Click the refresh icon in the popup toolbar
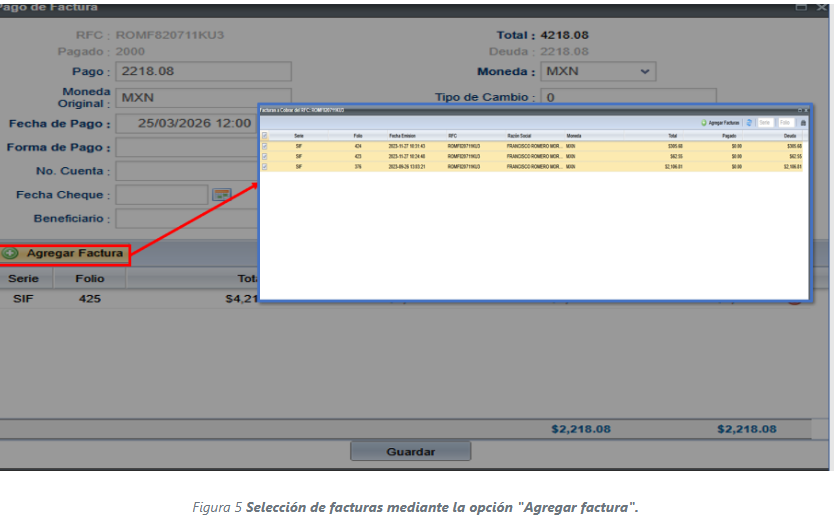This screenshot has width=834, height=516. [x=750, y=122]
